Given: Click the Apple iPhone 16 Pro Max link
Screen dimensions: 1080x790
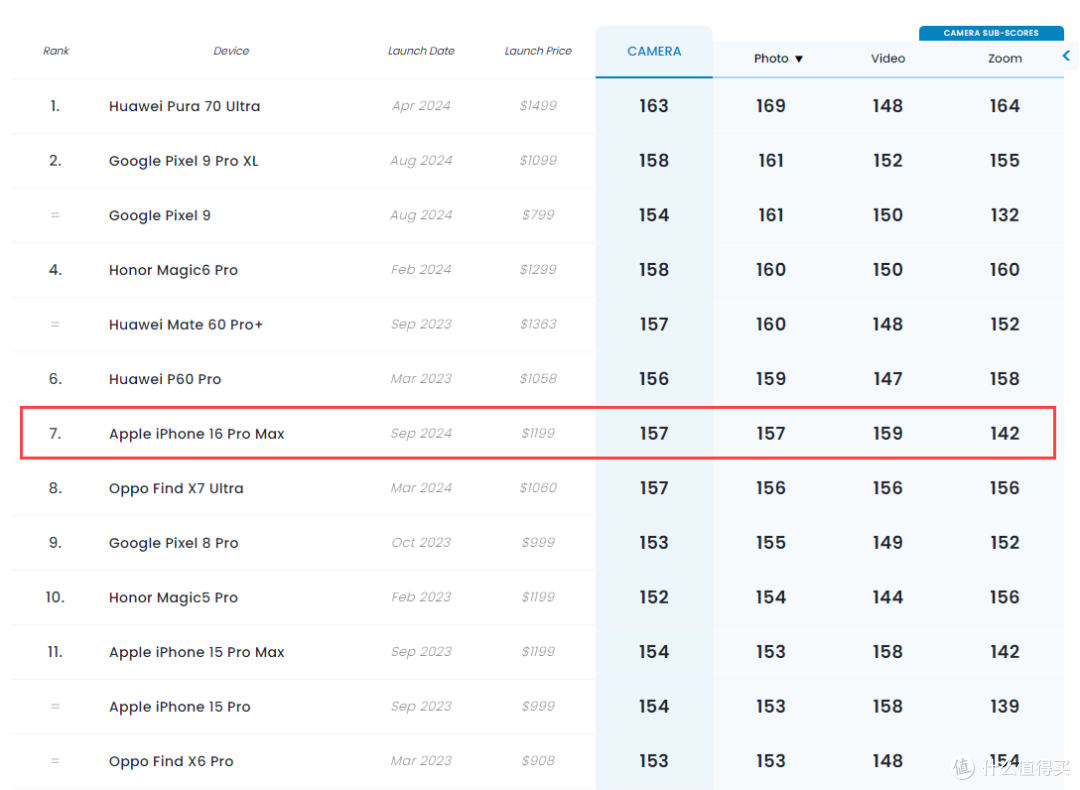Looking at the screenshot, I should pyautogui.click(x=196, y=434).
